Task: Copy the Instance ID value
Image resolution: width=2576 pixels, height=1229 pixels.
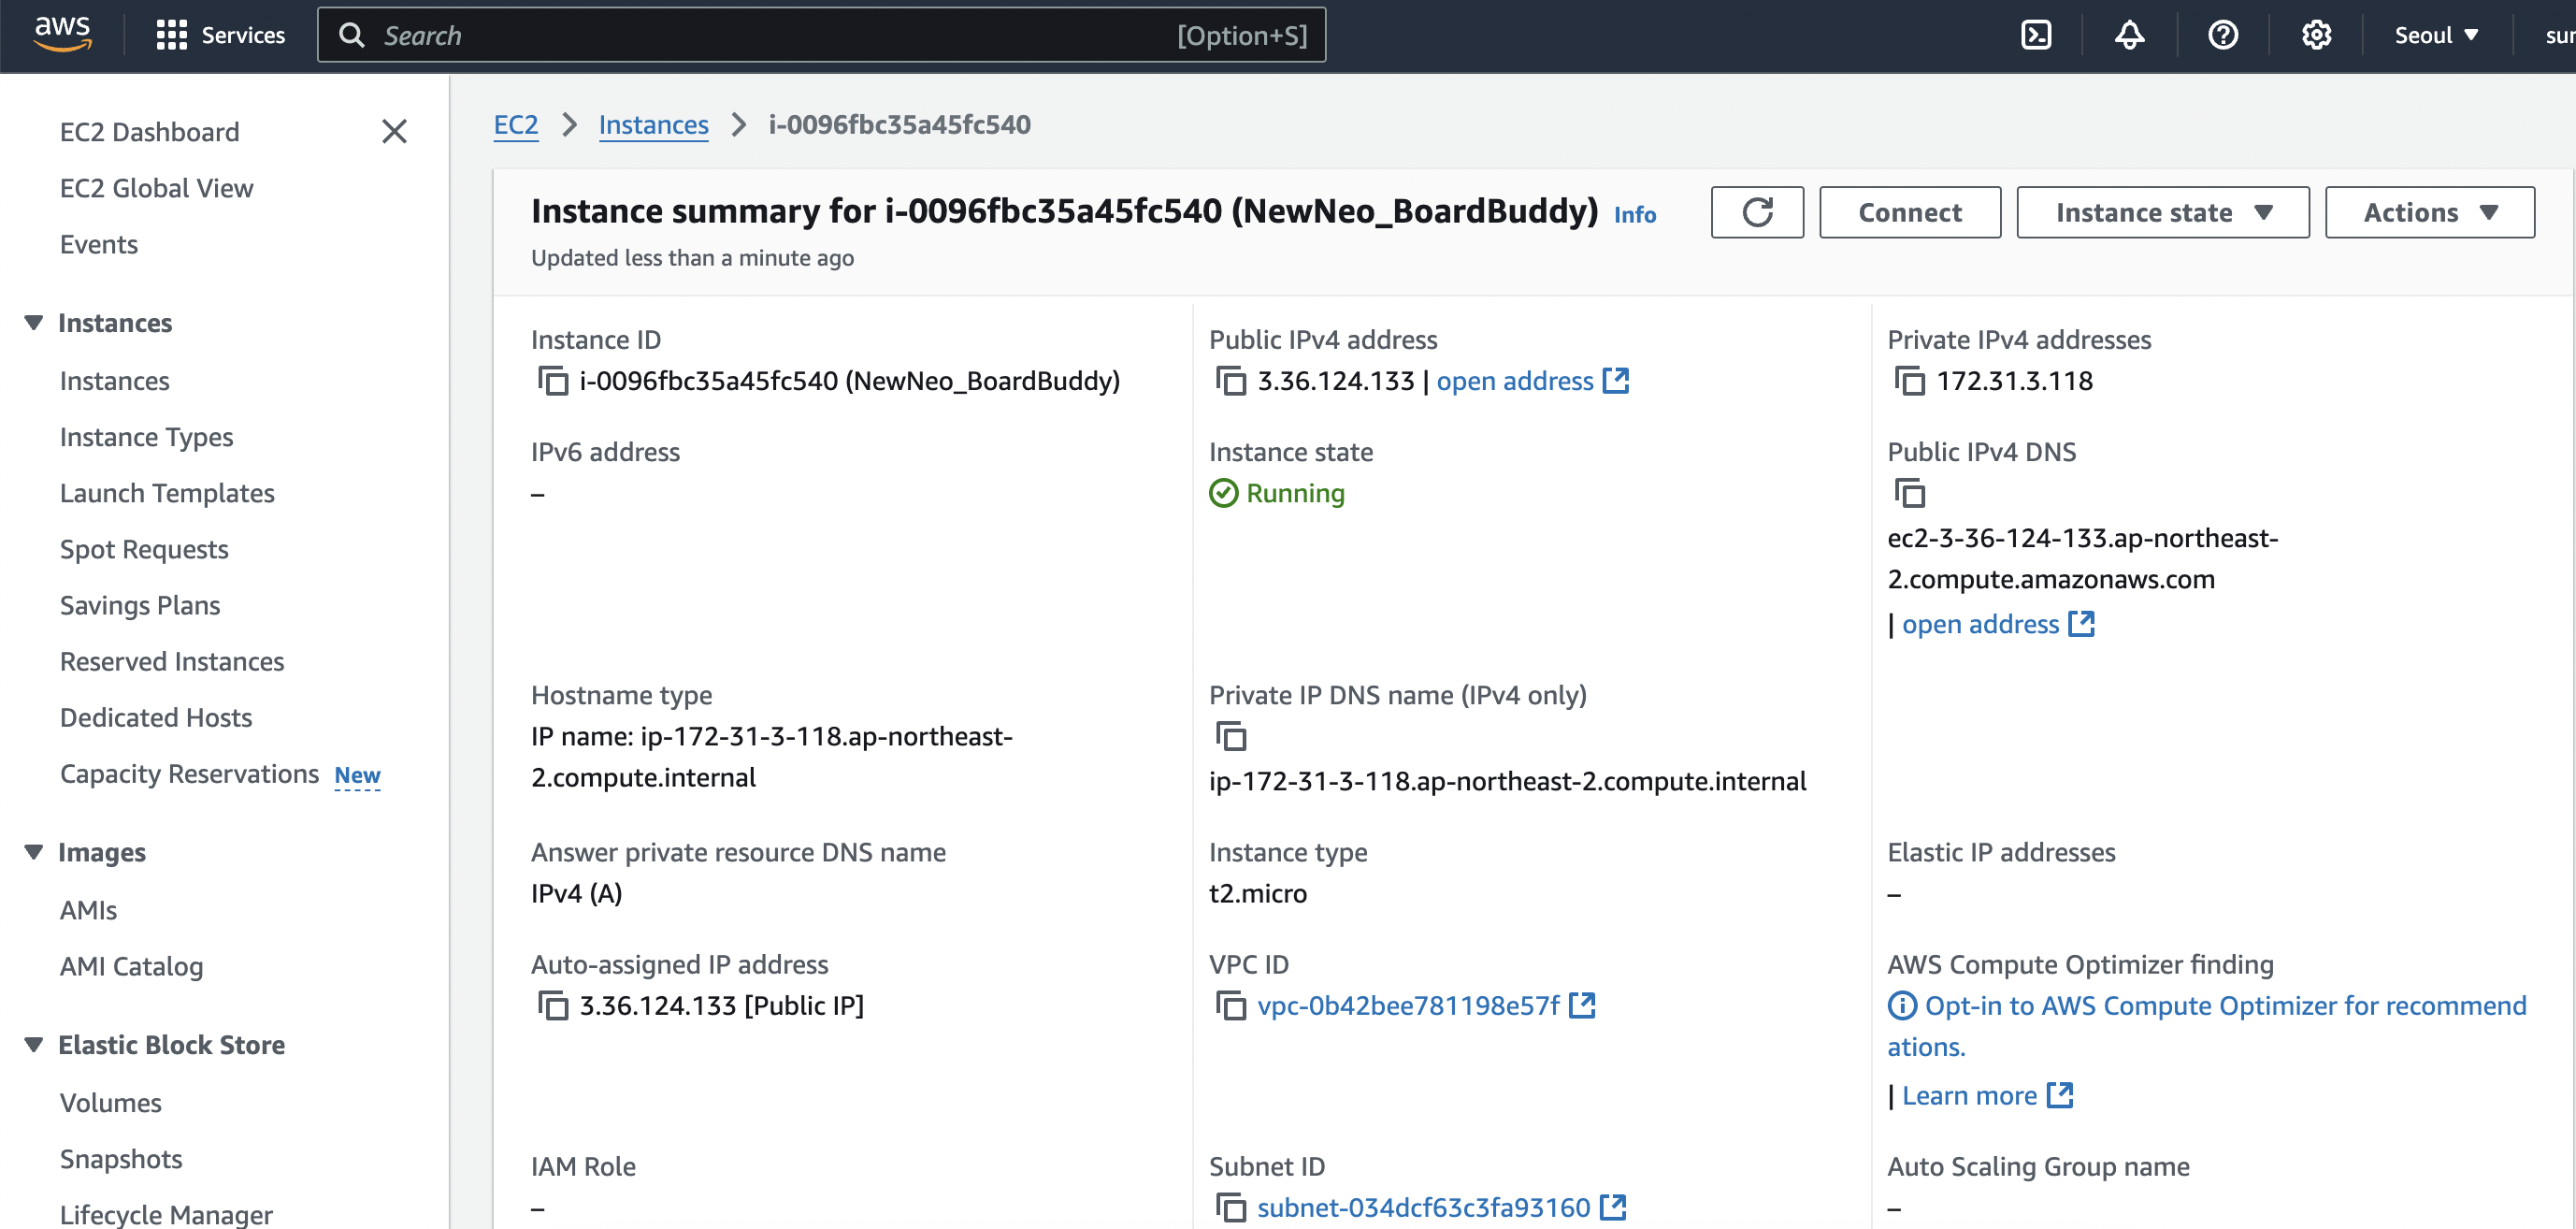Action: pos(553,381)
